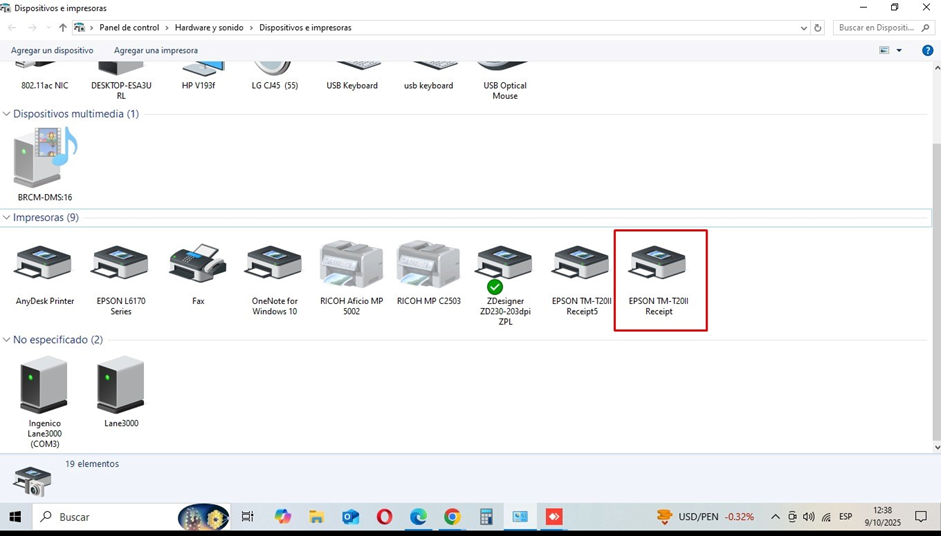Click the BRCM-DMS:16 multimedia device
Viewport: 941px width, 536px height.
coord(45,160)
